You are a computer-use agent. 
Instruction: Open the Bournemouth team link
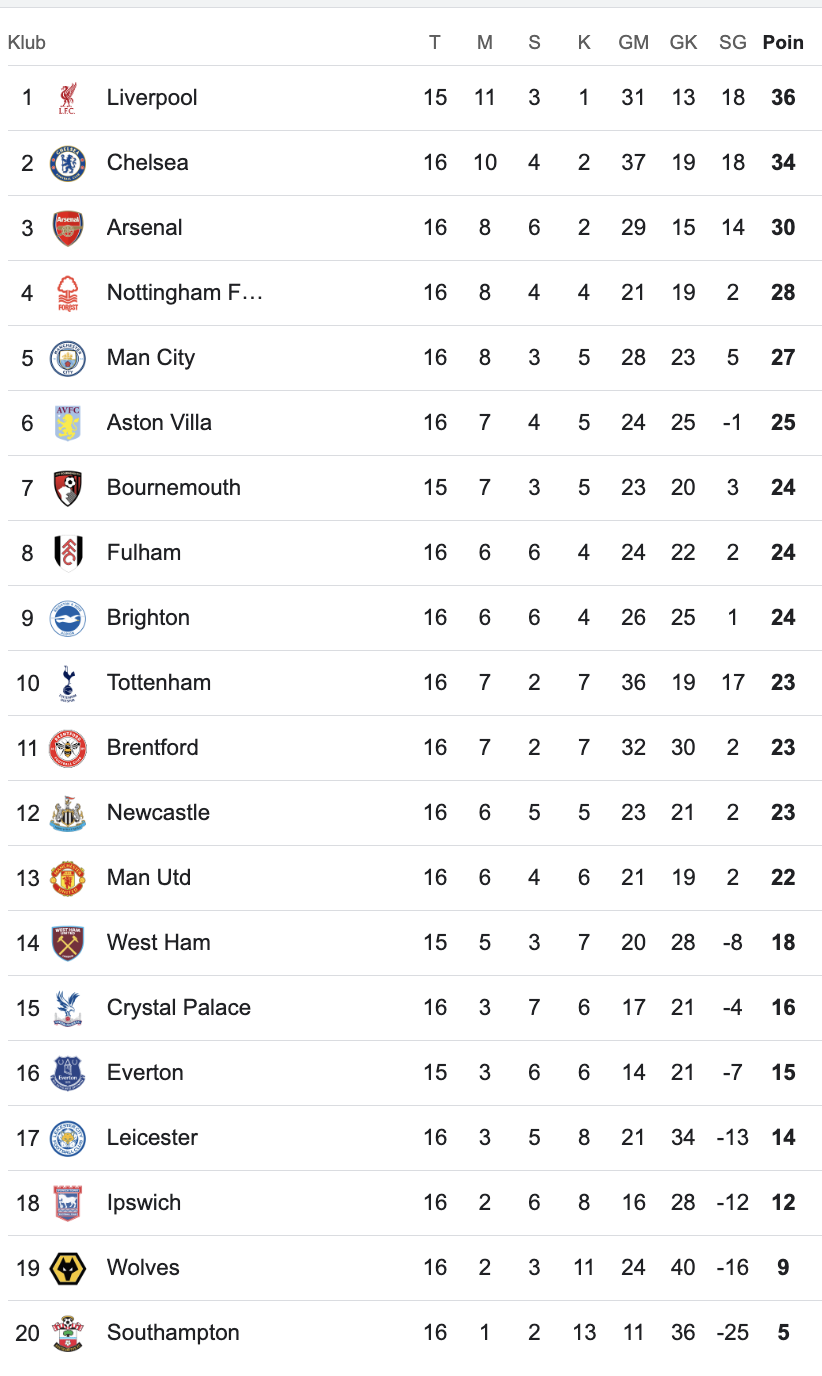(x=174, y=488)
